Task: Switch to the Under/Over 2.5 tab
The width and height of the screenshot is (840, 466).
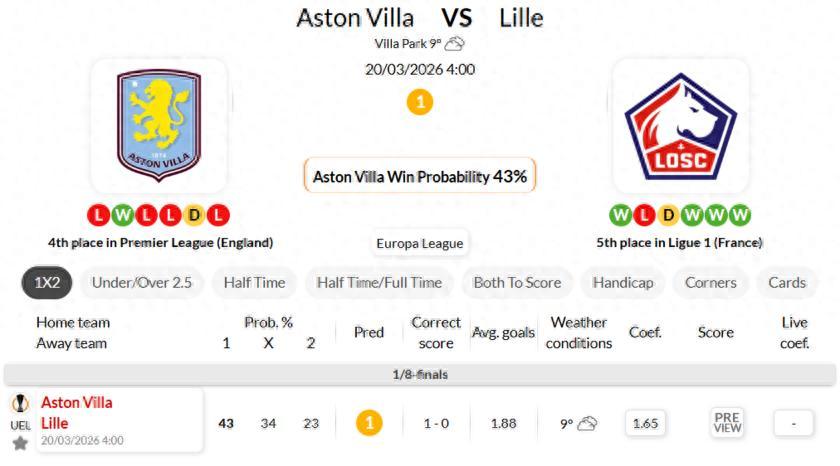Action: pyautogui.click(x=141, y=283)
